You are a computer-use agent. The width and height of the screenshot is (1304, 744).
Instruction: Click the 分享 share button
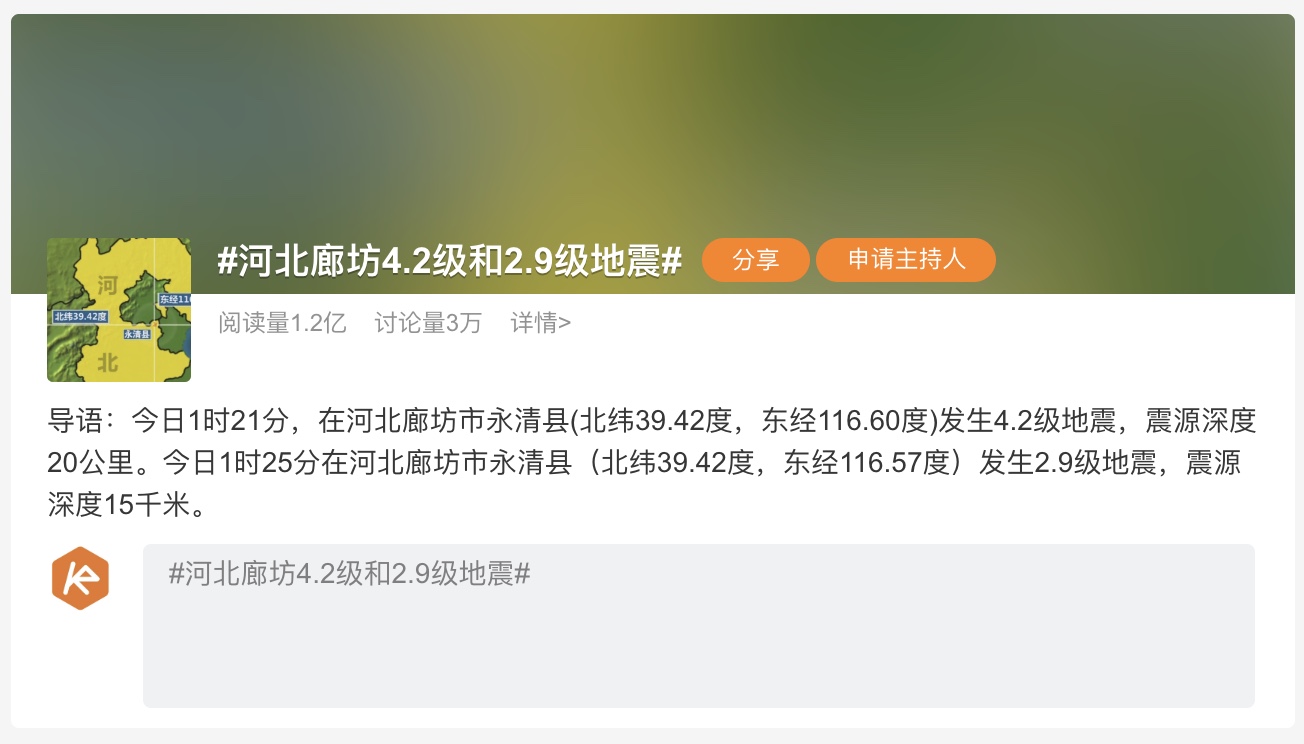click(755, 260)
